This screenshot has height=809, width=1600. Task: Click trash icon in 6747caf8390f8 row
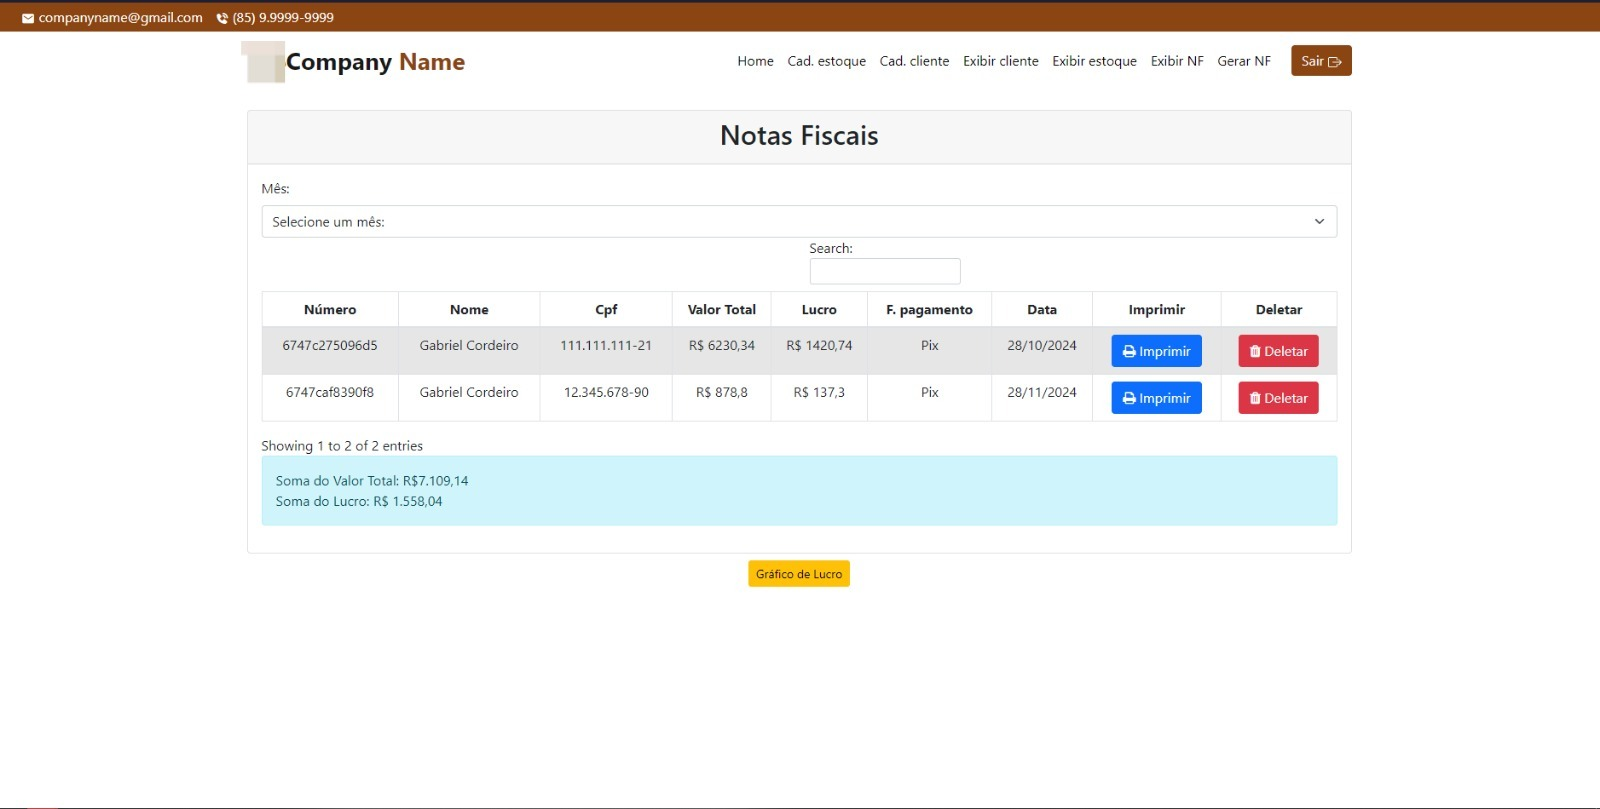click(1255, 399)
